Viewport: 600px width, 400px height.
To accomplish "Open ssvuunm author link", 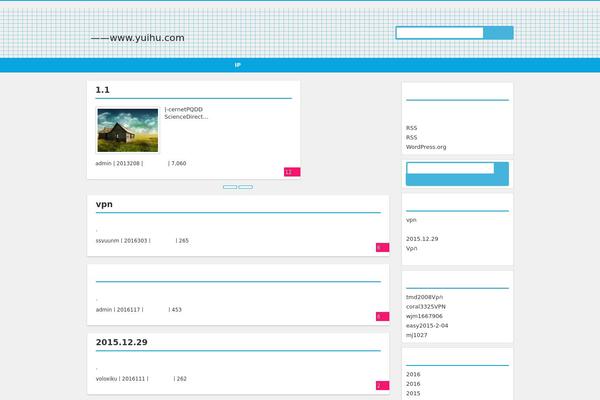I will 107,240.
